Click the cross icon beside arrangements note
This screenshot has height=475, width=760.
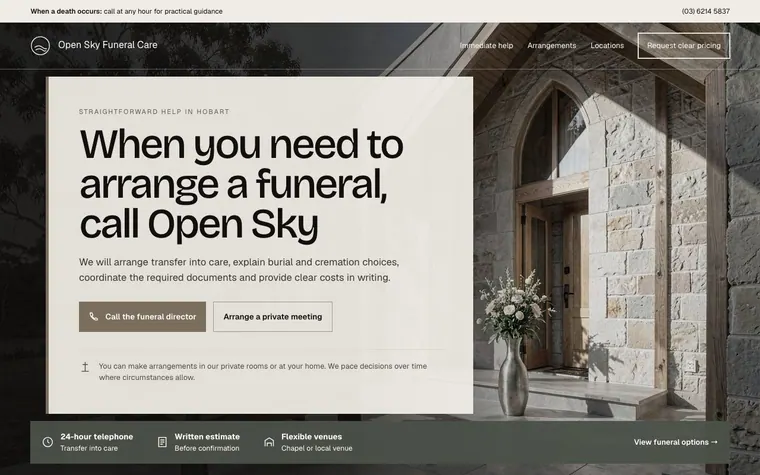pos(85,367)
